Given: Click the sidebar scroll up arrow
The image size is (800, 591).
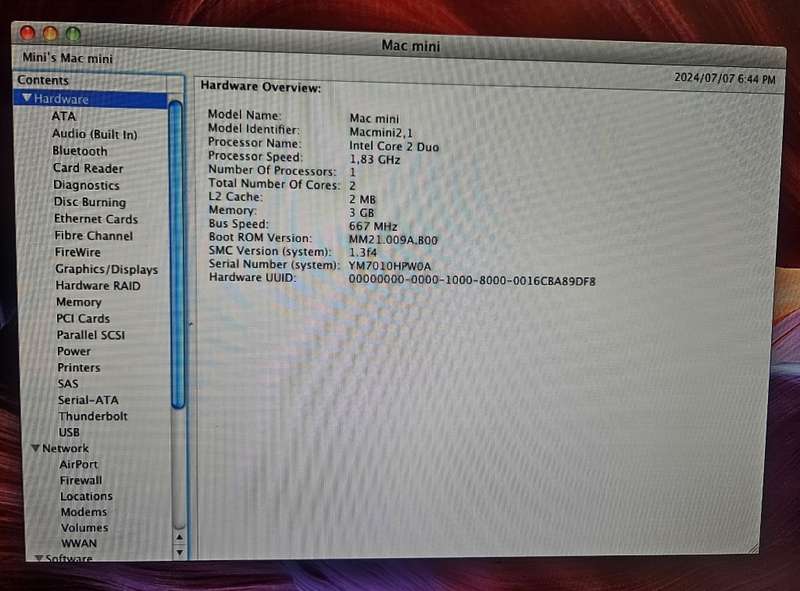Looking at the screenshot, I should click(x=179, y=538).
